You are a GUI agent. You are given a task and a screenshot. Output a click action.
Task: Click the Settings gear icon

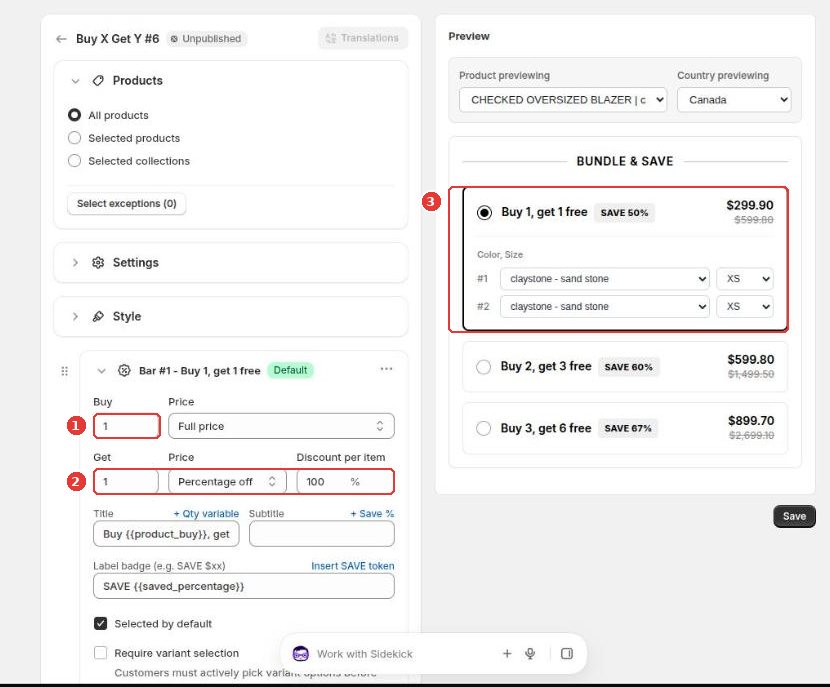click(98, 263)
